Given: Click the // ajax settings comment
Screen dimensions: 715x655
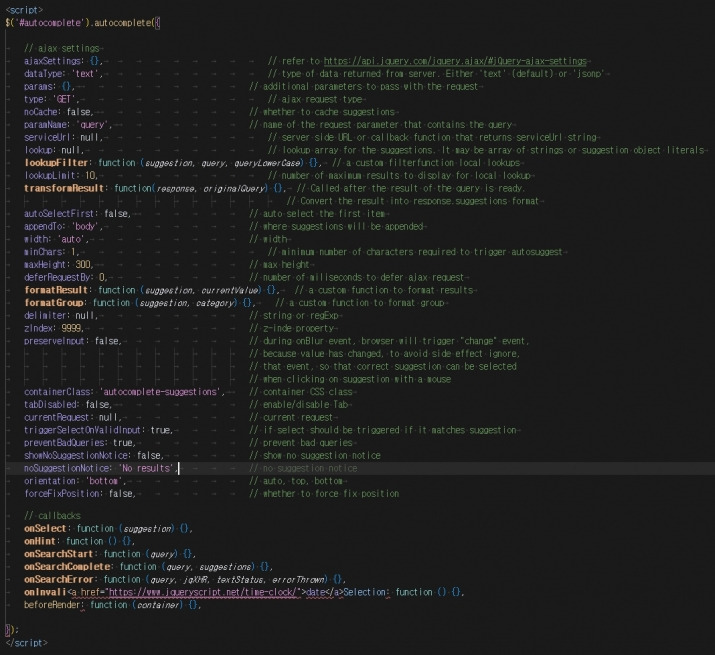Looking at the screenshot, I should 62,48.
